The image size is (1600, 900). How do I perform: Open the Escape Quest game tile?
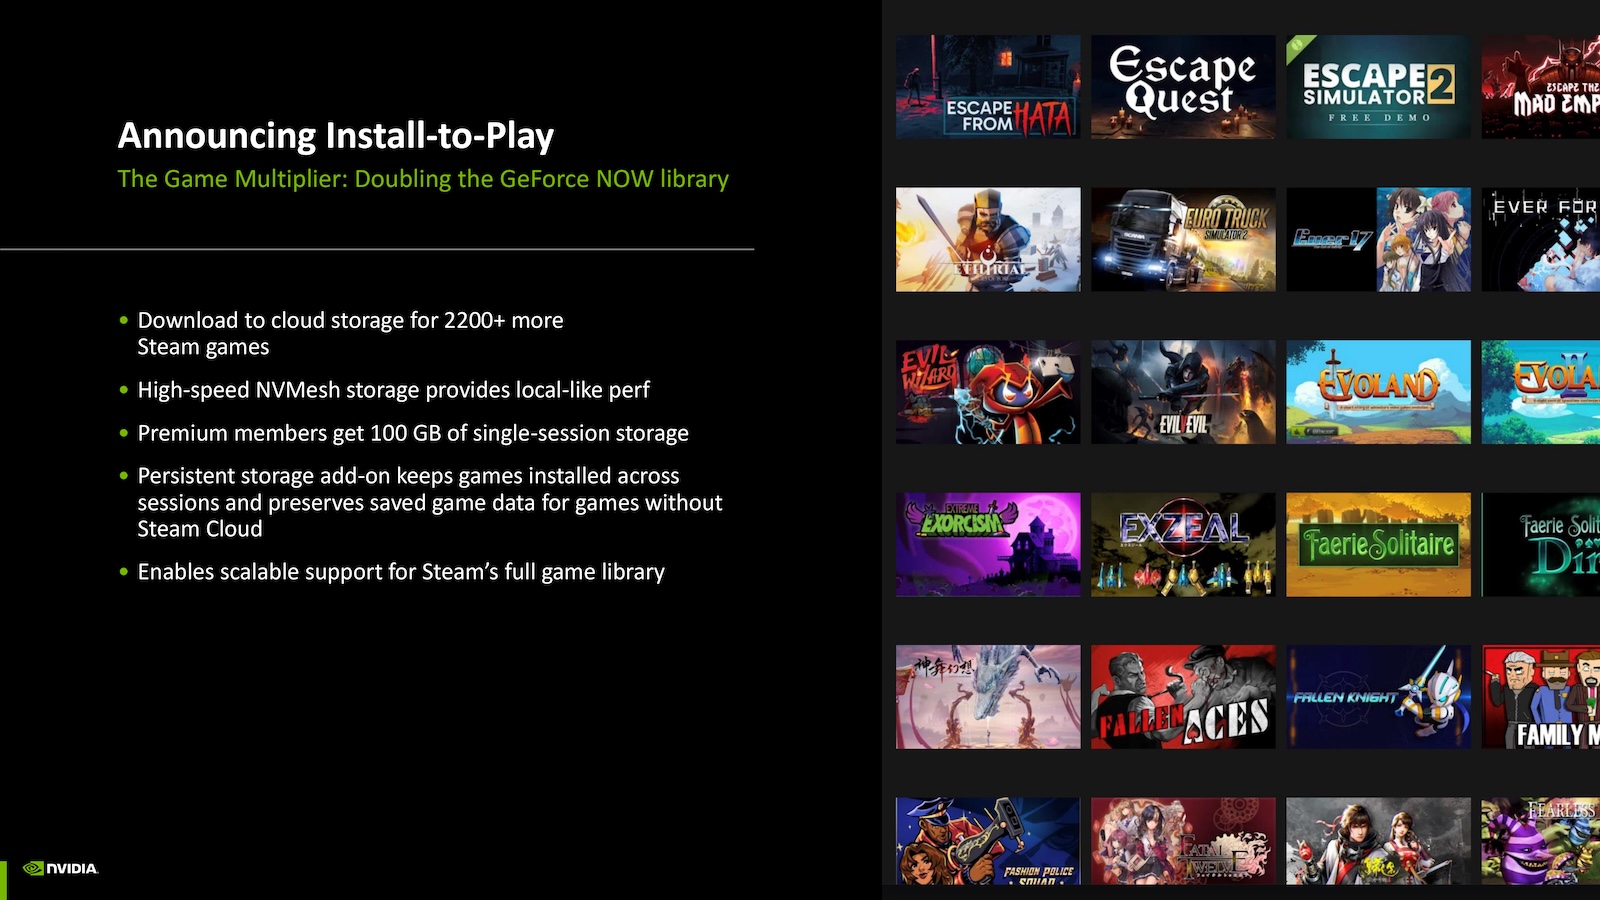(1182, 86)
